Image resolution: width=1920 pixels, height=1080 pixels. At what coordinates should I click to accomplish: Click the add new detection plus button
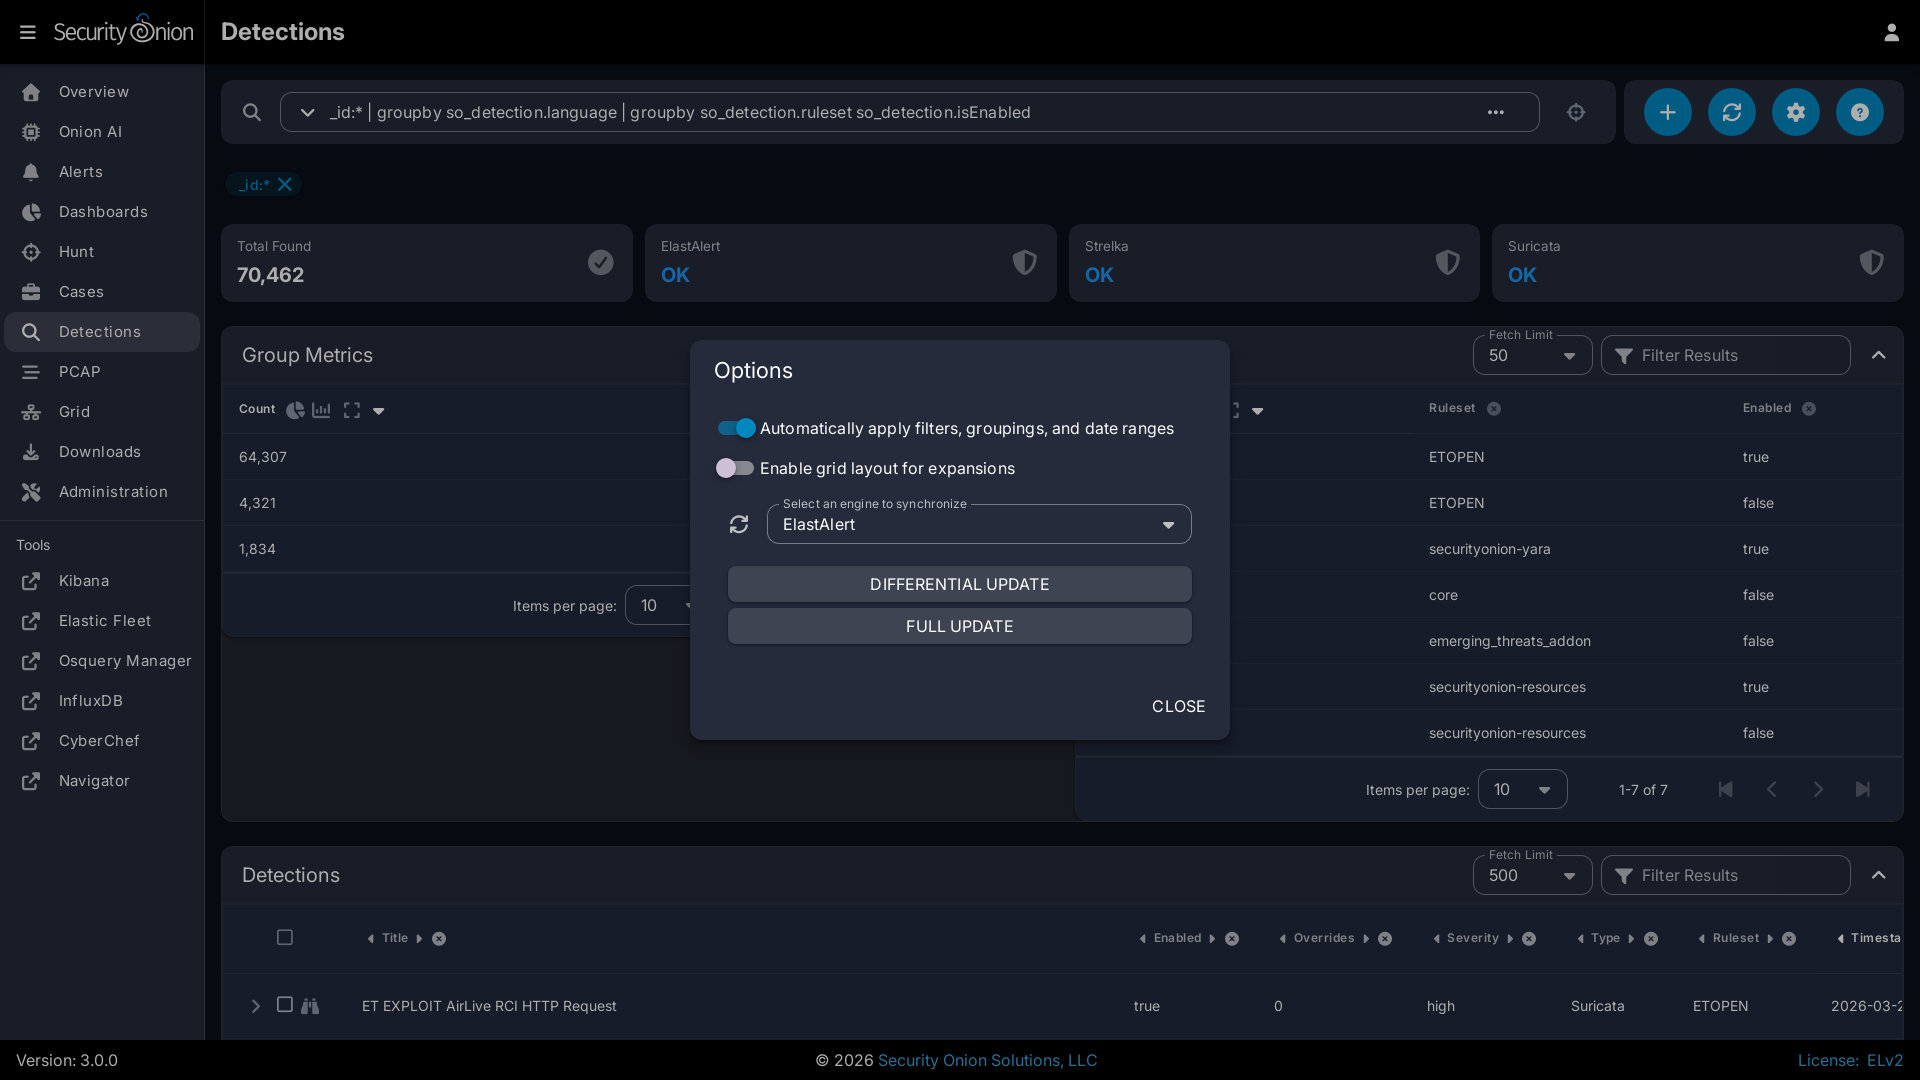tap(1667, 112)
